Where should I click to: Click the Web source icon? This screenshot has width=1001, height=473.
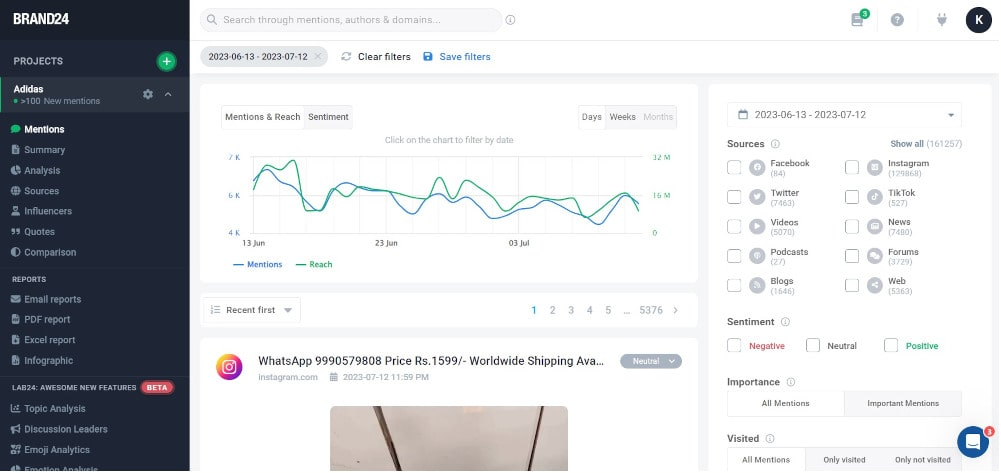[x=875, y=285]
